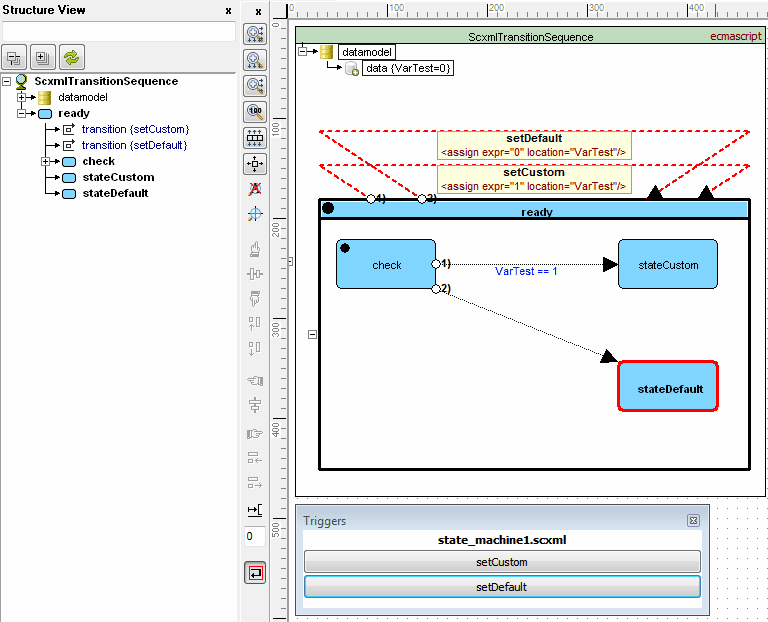This screenshot has width=768, height=622.
Task: Click the grid alignment toolbar icon
Action: click(x=255, y=138)
